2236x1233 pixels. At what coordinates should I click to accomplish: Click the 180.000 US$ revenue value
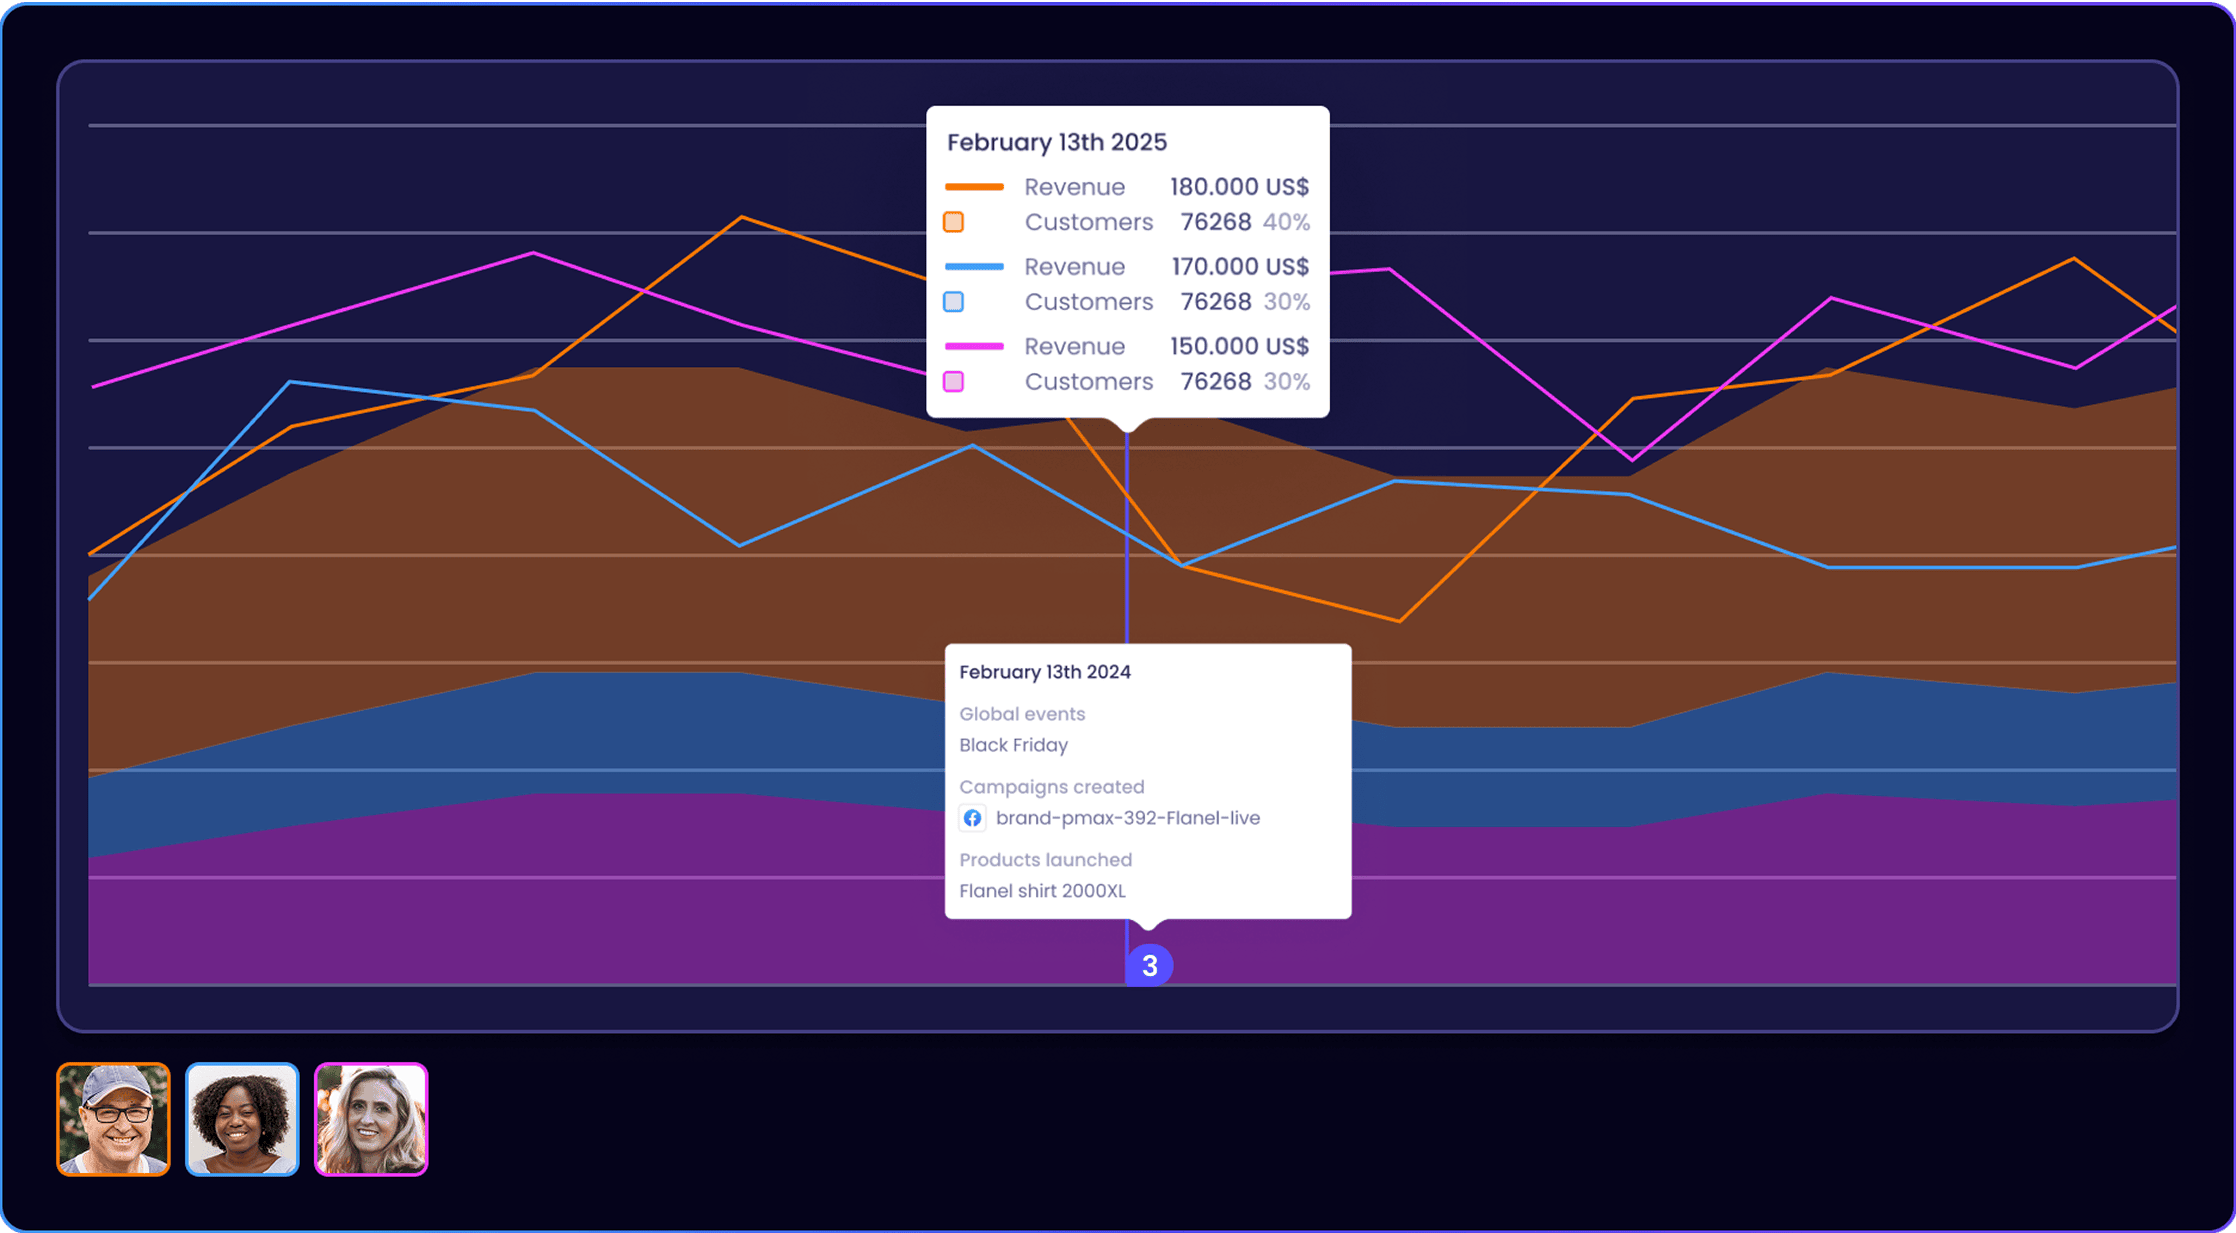(1239, 187)
